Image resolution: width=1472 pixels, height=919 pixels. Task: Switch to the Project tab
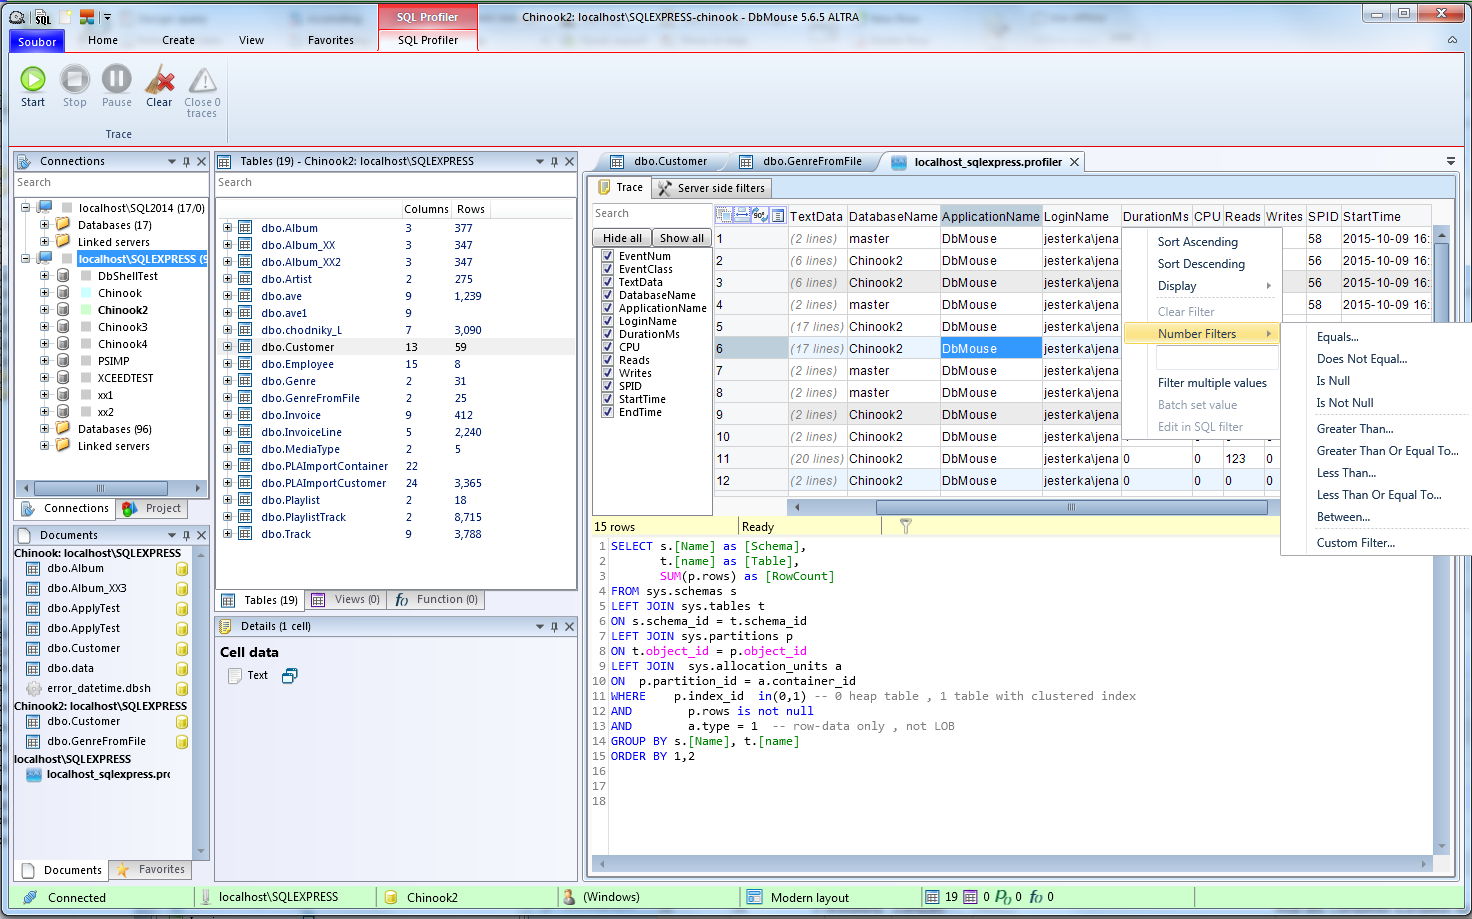154,508
